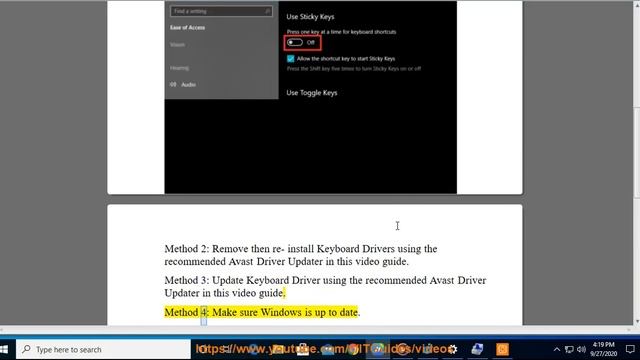Open the orange app icon in the taskbar
This screenshot has height=360, width=640.
pos(502,349)
